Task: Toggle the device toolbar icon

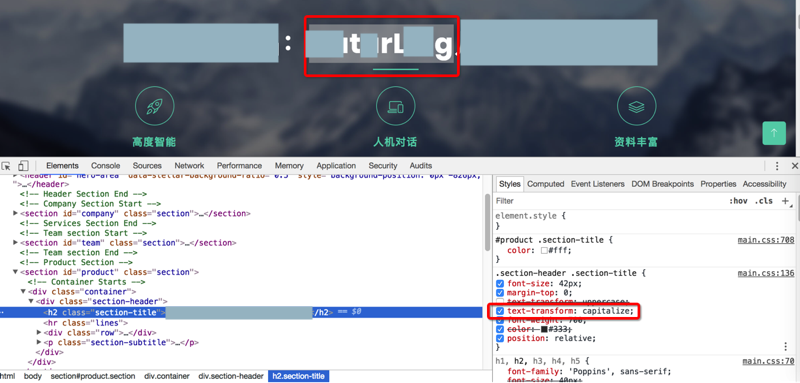Action: [x=23, y=166]
